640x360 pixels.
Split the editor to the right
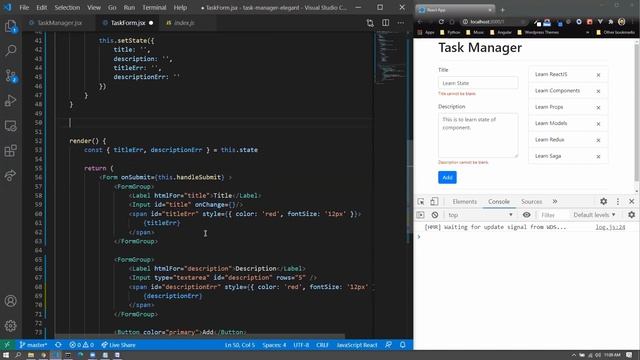pyautogui.click(x=385, y=23)
